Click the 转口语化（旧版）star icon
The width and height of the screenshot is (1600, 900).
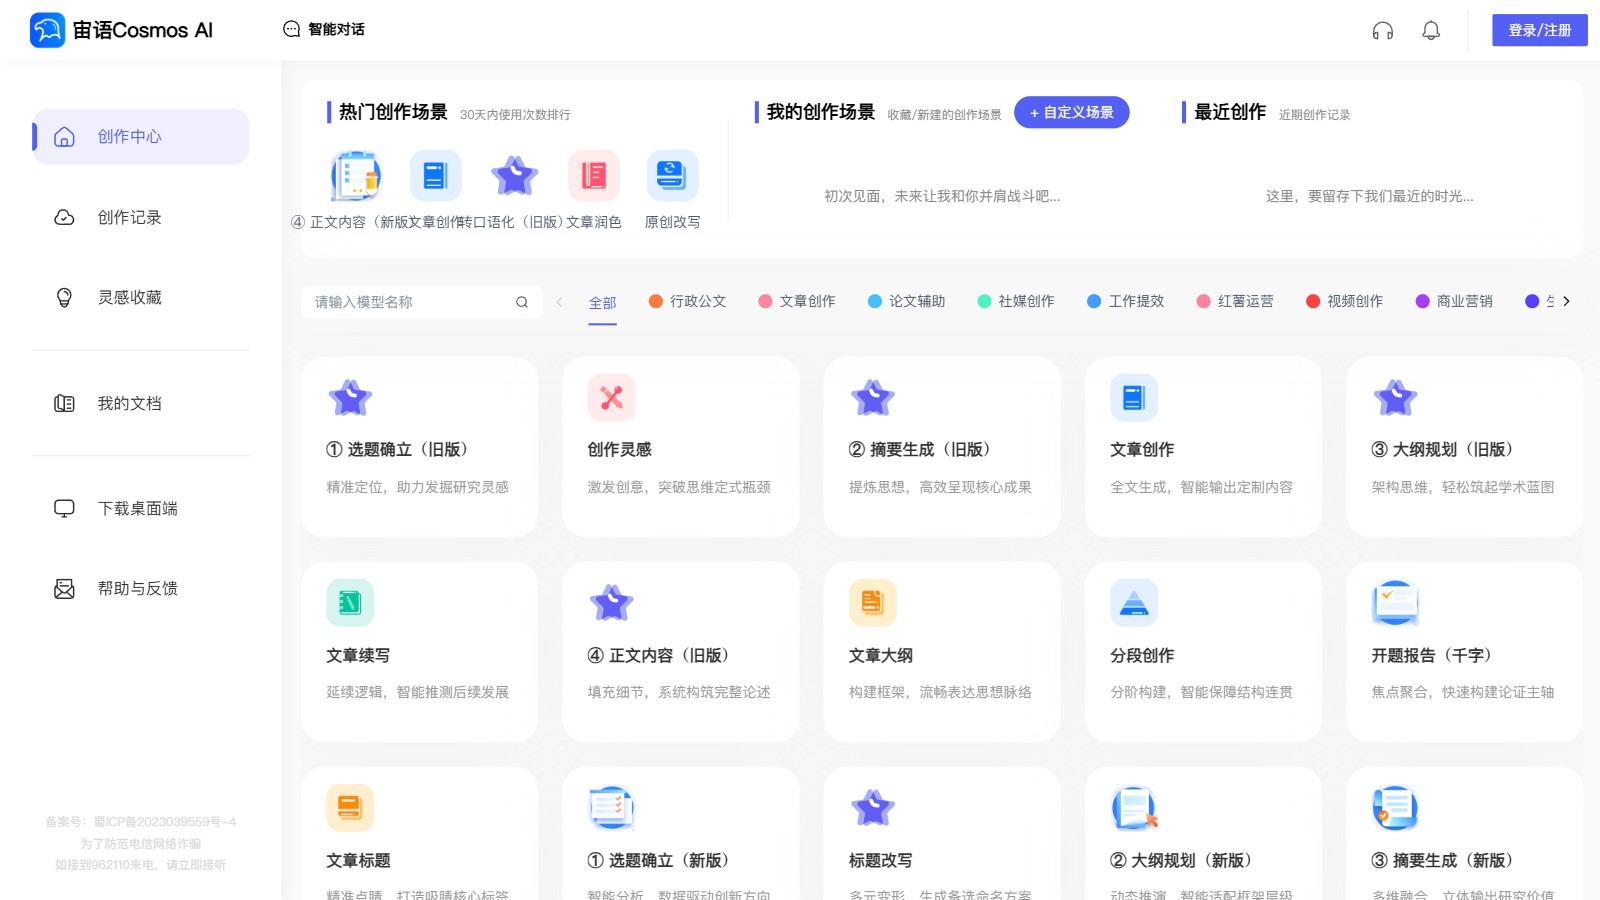[x=514, y=175]
